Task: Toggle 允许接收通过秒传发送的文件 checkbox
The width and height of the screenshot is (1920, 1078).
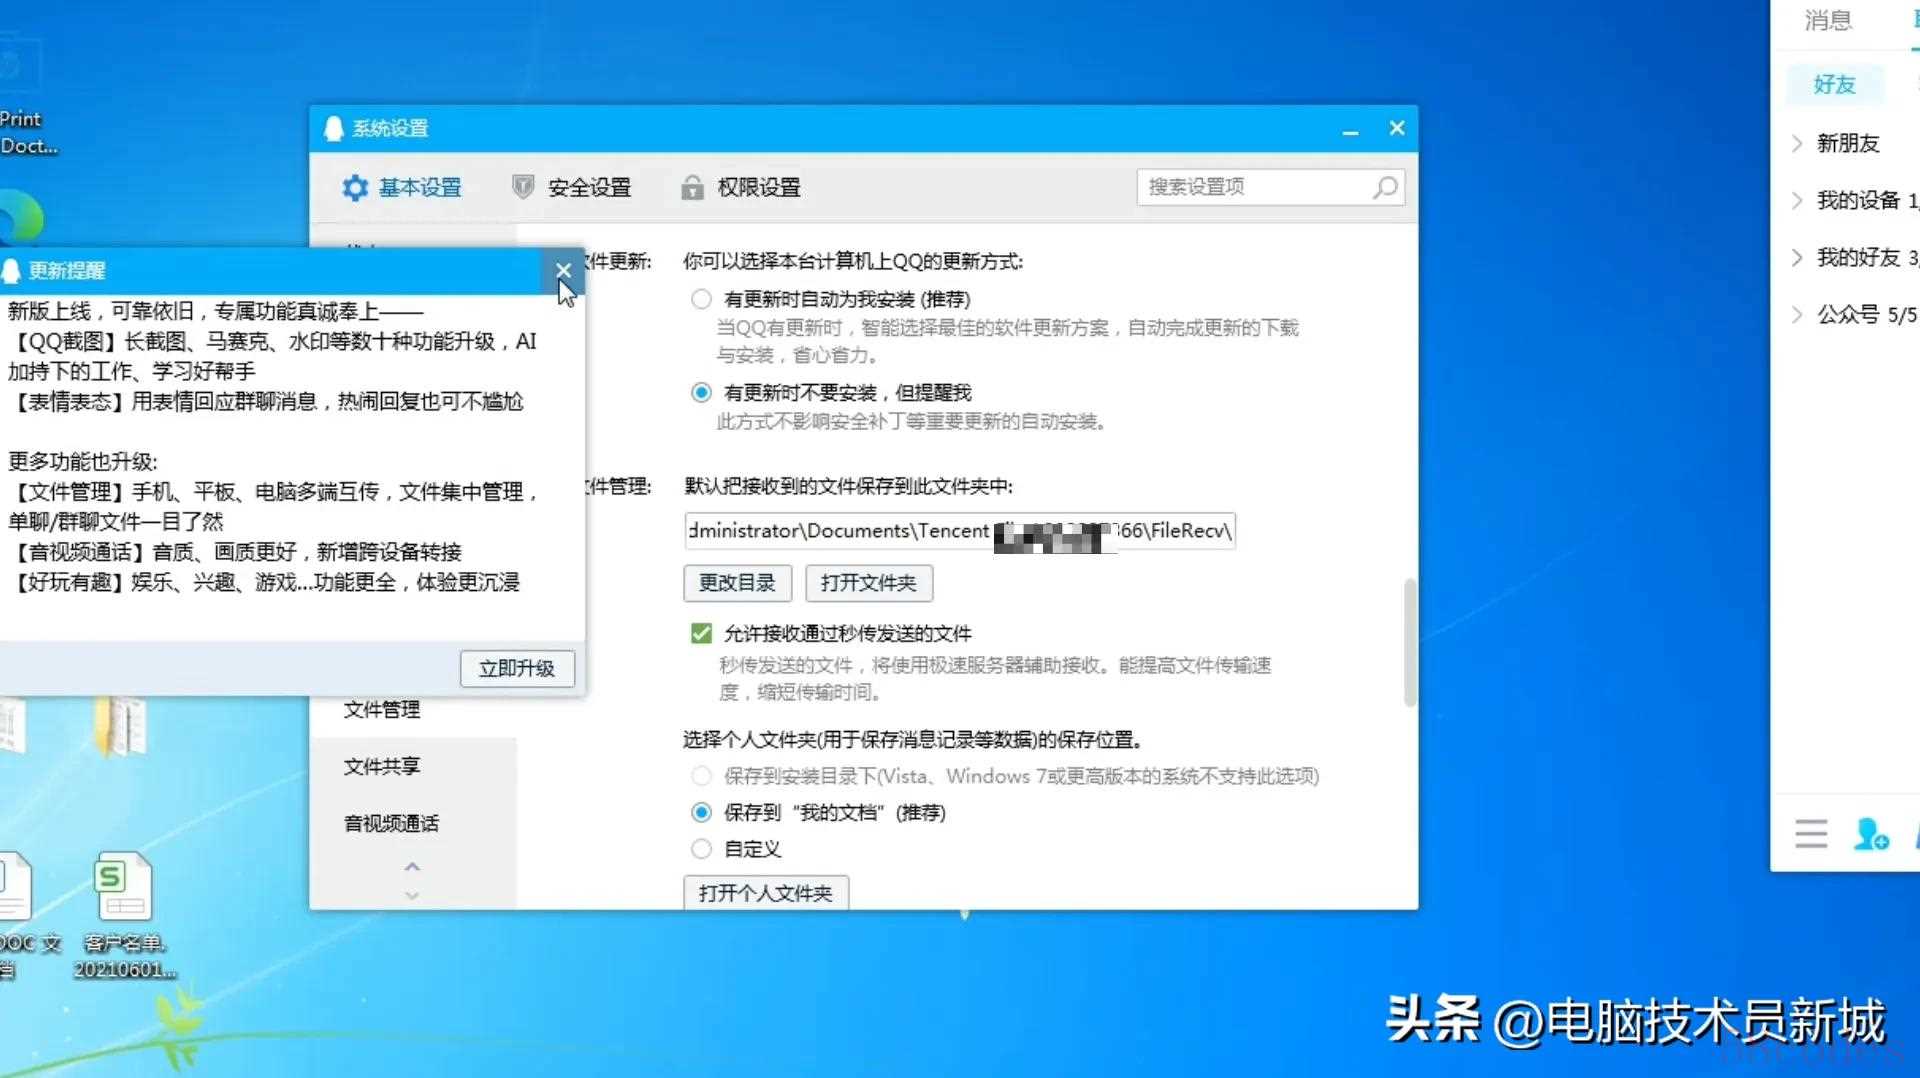Action: click(x=701, y=633)
